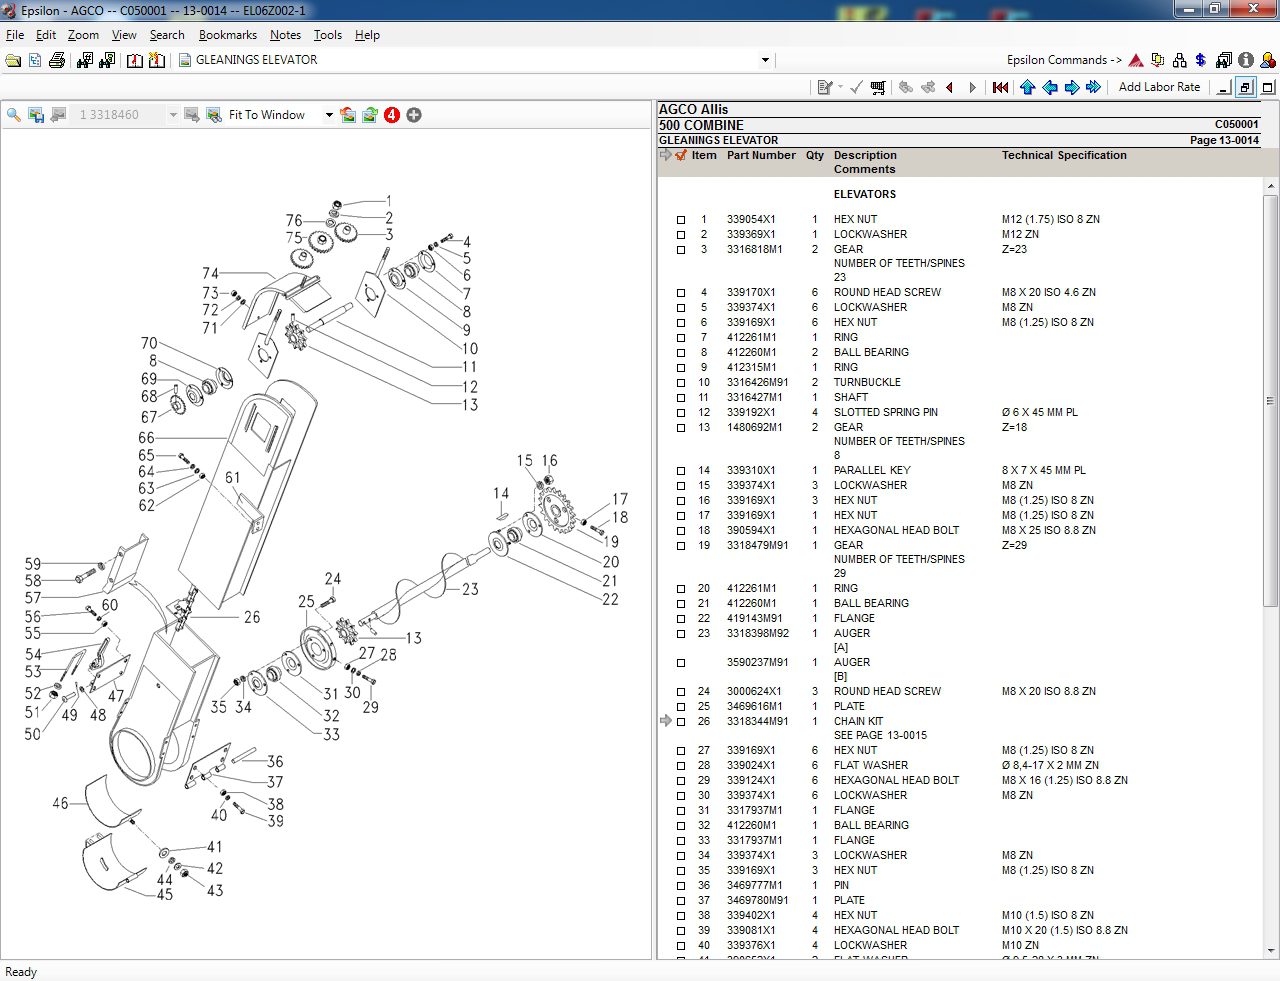Click the red notification badge showing 4
Viewport: 1280px width, 981px height.
391,114
